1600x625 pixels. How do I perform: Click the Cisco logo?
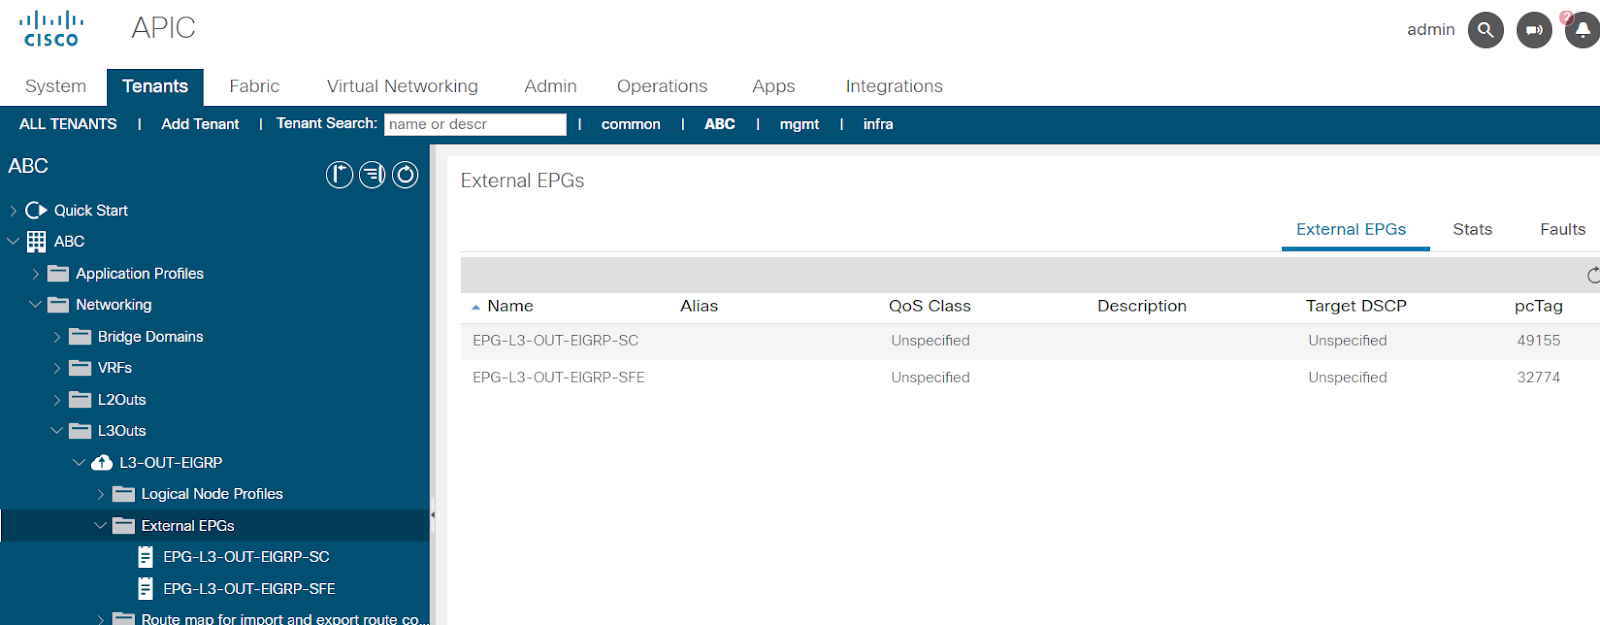51,29
